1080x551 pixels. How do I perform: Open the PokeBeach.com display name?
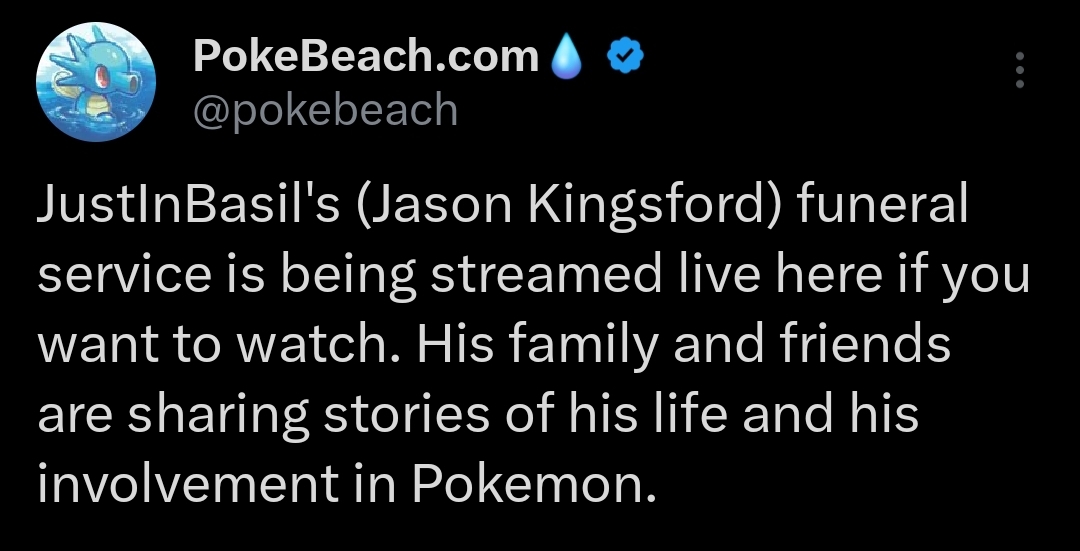(366, 57)
